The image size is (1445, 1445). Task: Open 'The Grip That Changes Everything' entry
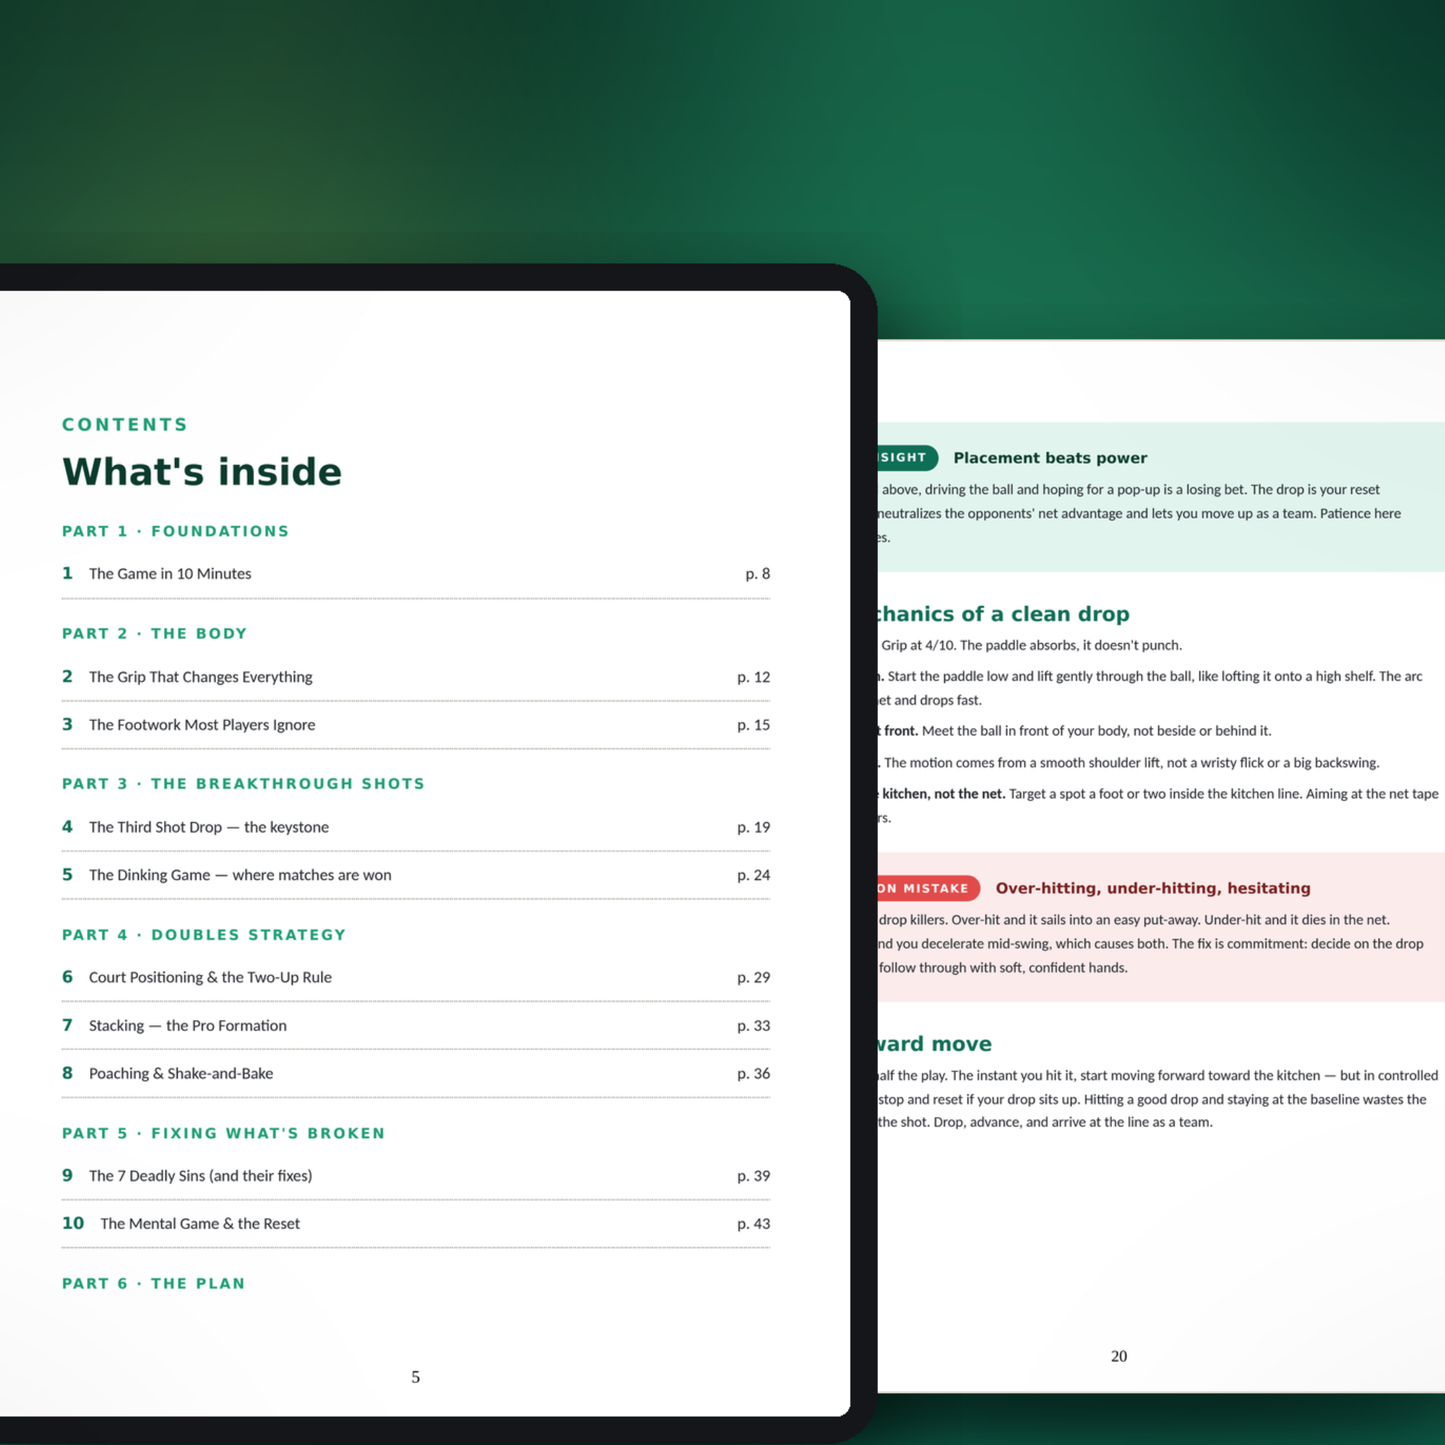416,677
